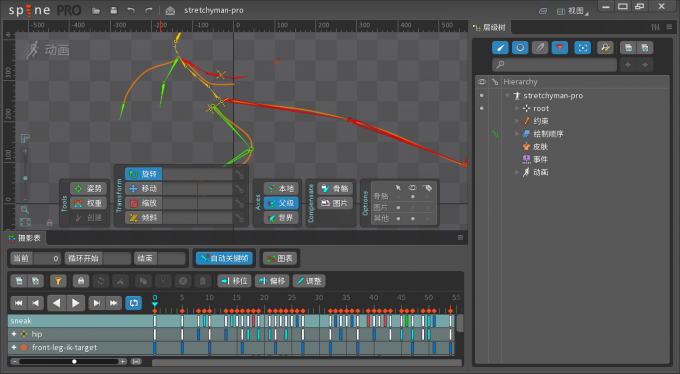Toggle visibility dot for root bone

(481, 108)
